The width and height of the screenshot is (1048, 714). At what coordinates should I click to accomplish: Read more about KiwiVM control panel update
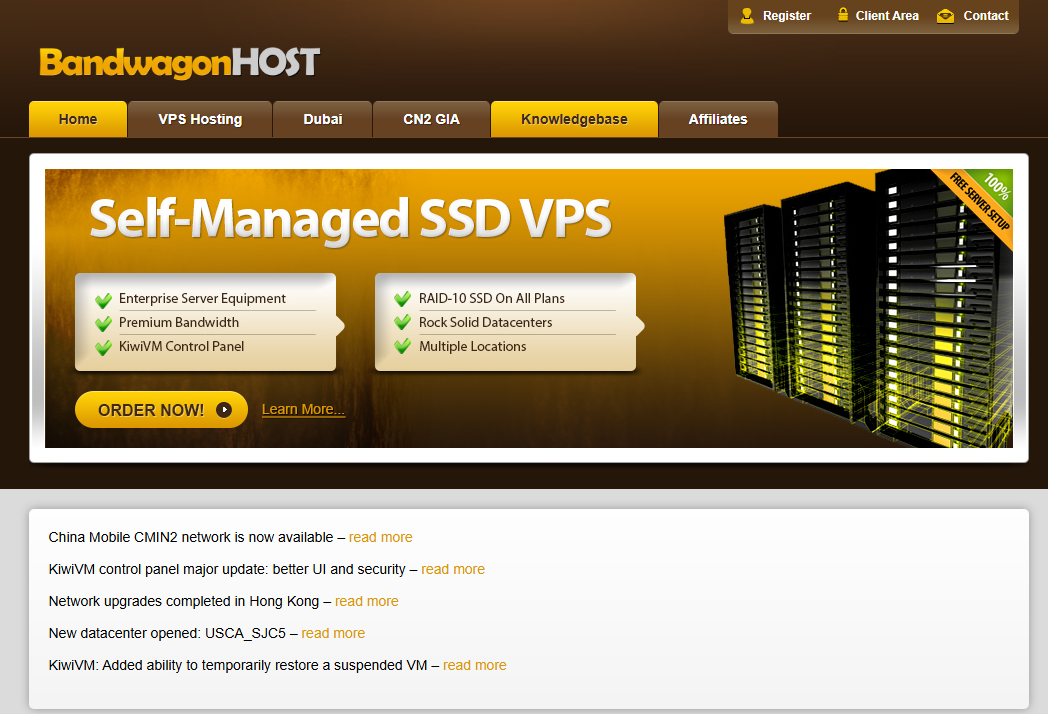click(x=452, y=570)
